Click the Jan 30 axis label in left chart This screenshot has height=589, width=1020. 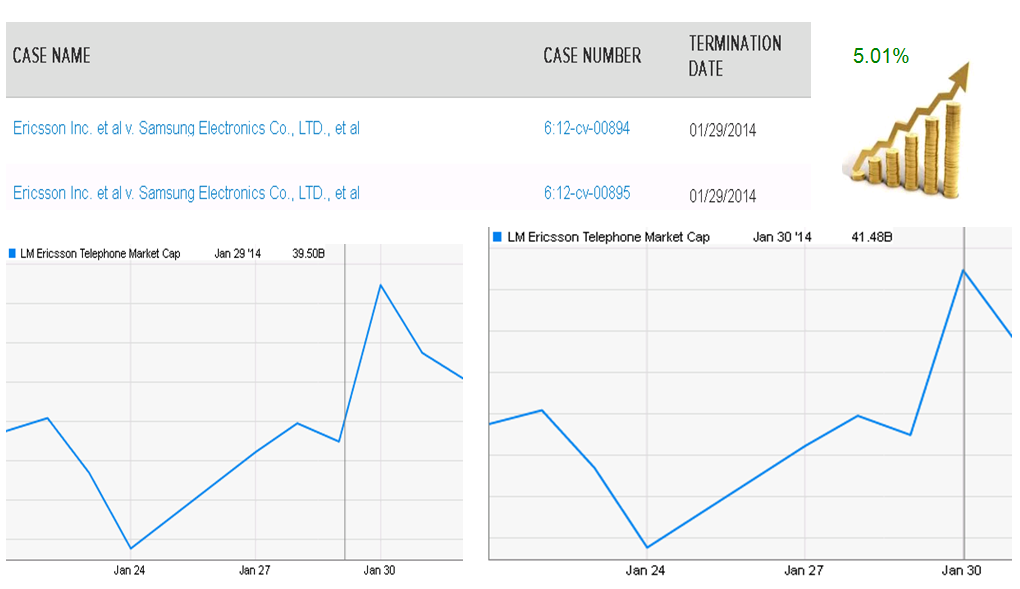pyautogui.click(x=379, y=570)
